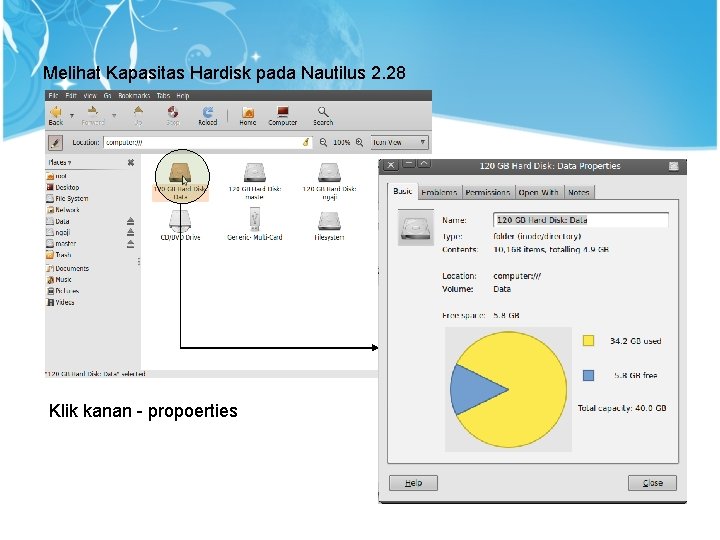Image resolution: width=720 pixels, height=540 pixels.
Task: Open Pictures bookmark in sidebar
Action: 63,291
